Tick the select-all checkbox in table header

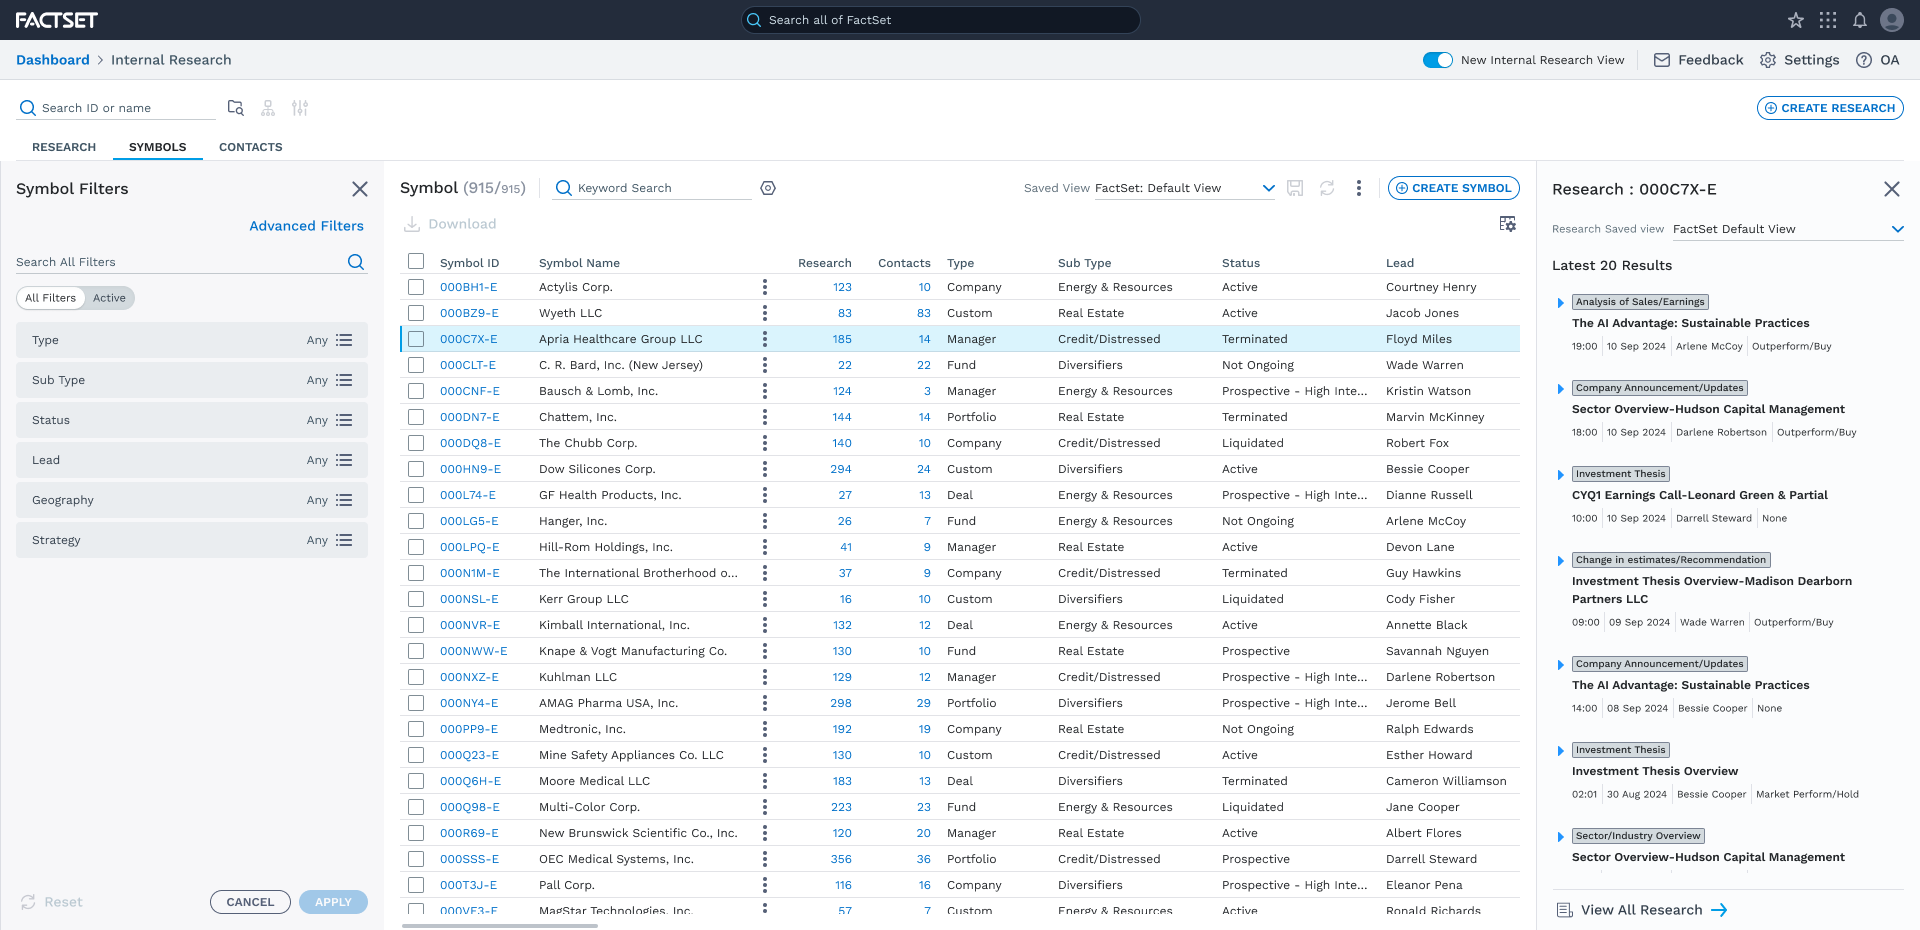point(416,261)
